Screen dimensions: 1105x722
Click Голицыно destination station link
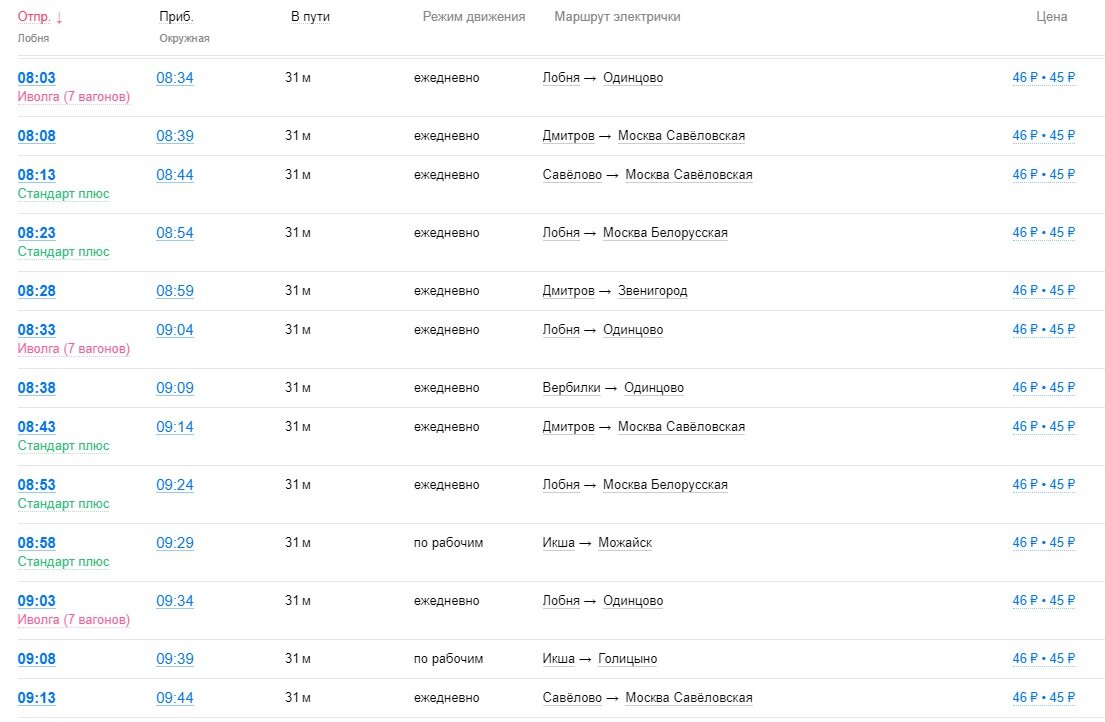pyautogui.click(x=627, y=659)
